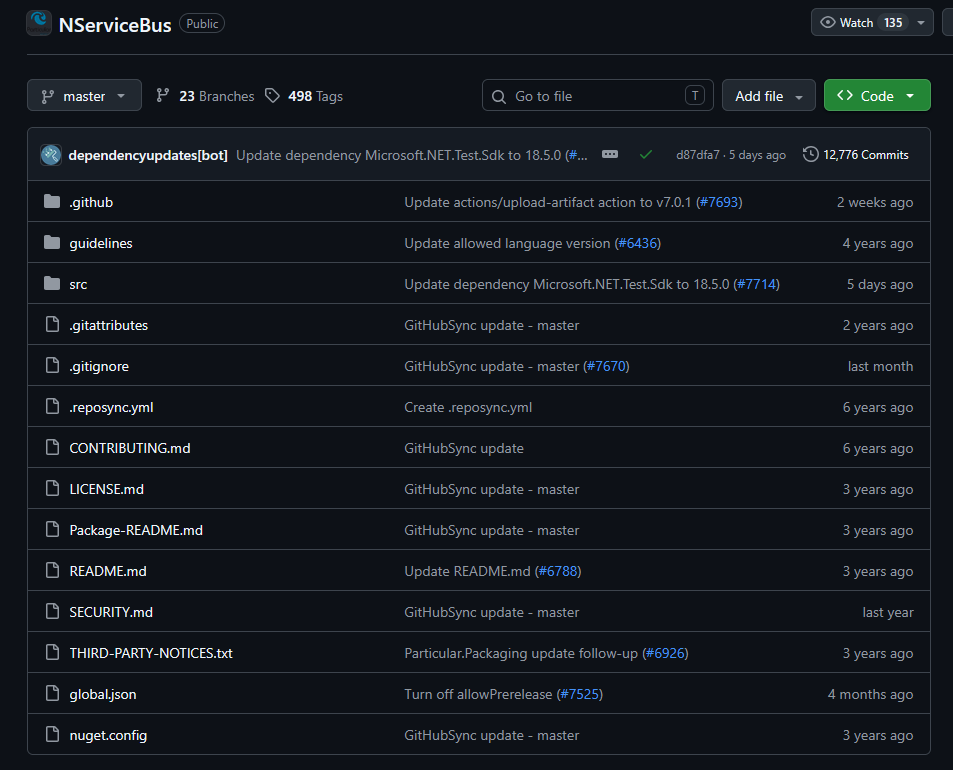
Task: Click the file icon for Package-README.md
Action: 52,529
